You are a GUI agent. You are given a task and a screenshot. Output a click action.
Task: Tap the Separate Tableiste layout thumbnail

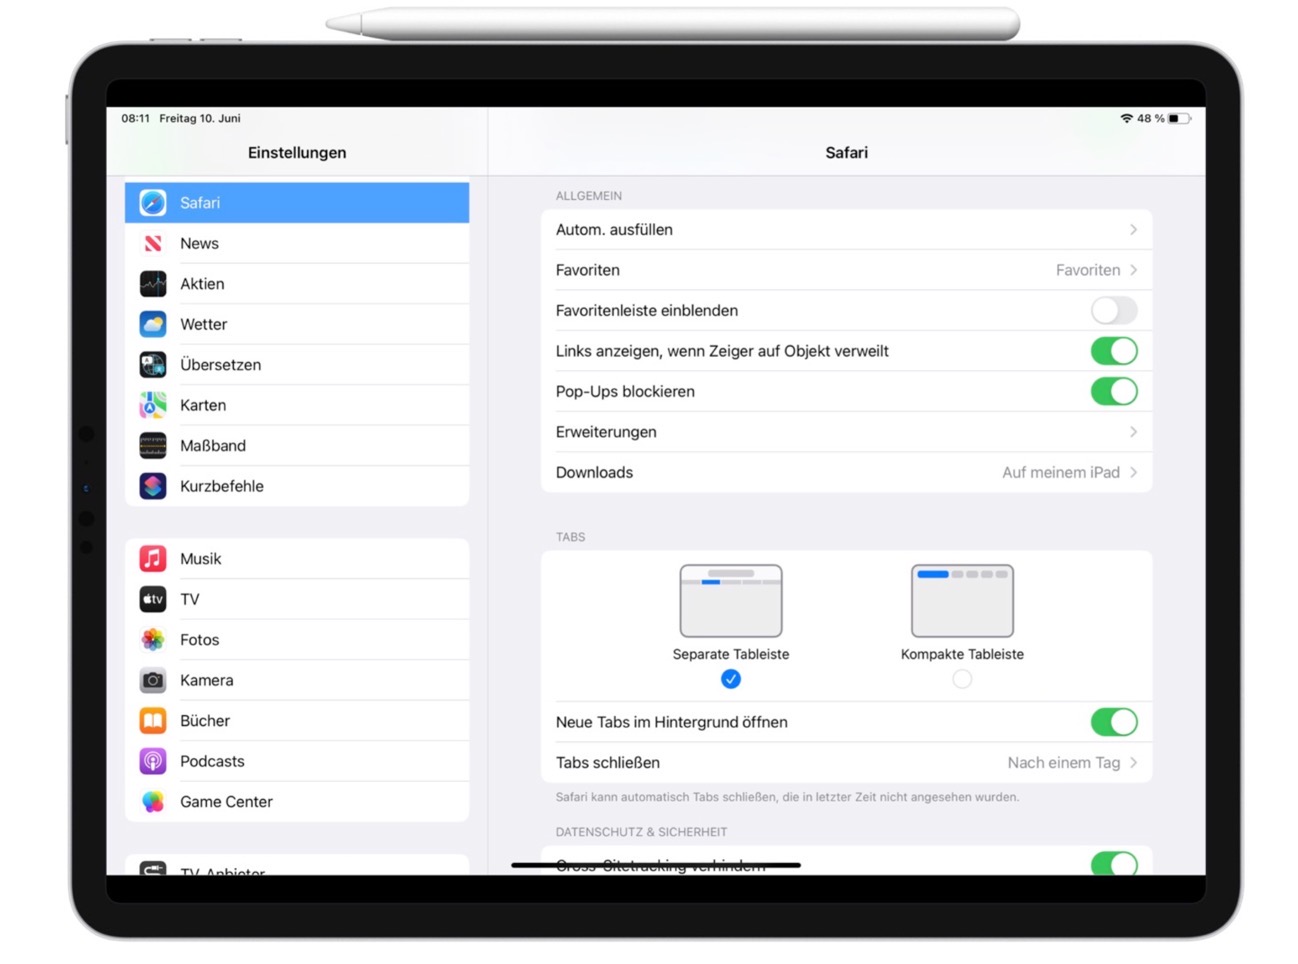[x=731, y=601]
